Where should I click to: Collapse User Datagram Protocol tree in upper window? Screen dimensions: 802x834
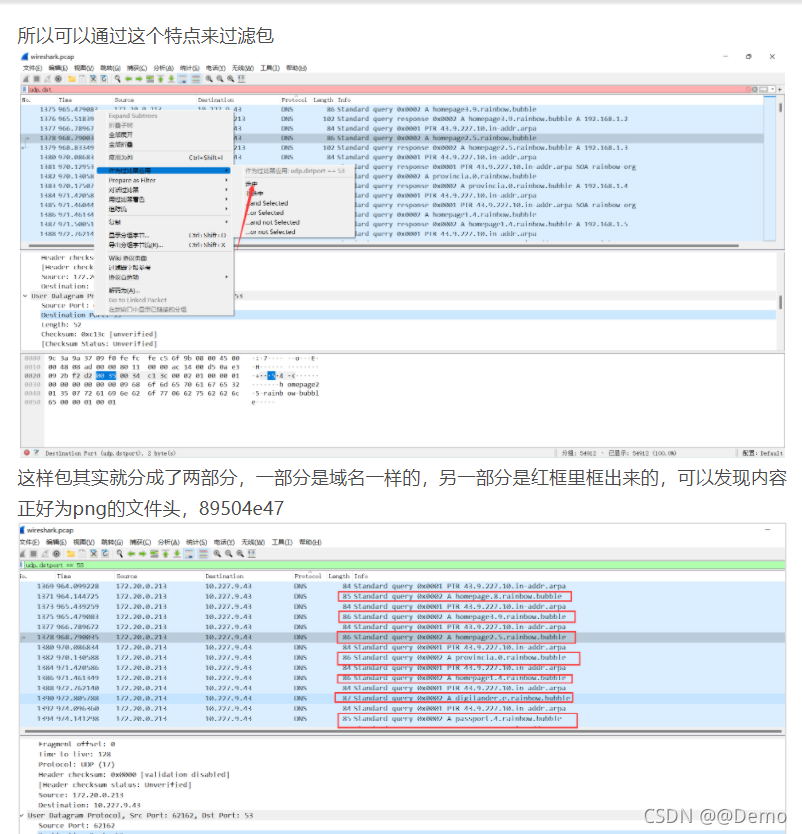tap(25, 296)
